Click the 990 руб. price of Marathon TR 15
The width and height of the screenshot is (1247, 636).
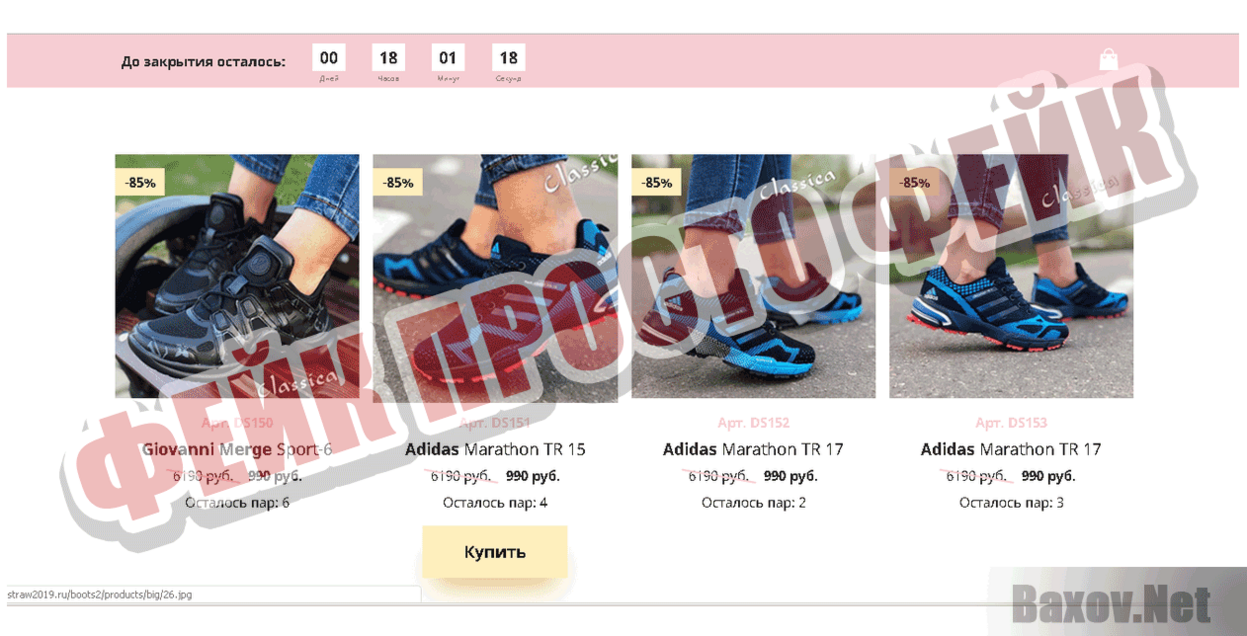pyautogui.click(x=533, y=476)
